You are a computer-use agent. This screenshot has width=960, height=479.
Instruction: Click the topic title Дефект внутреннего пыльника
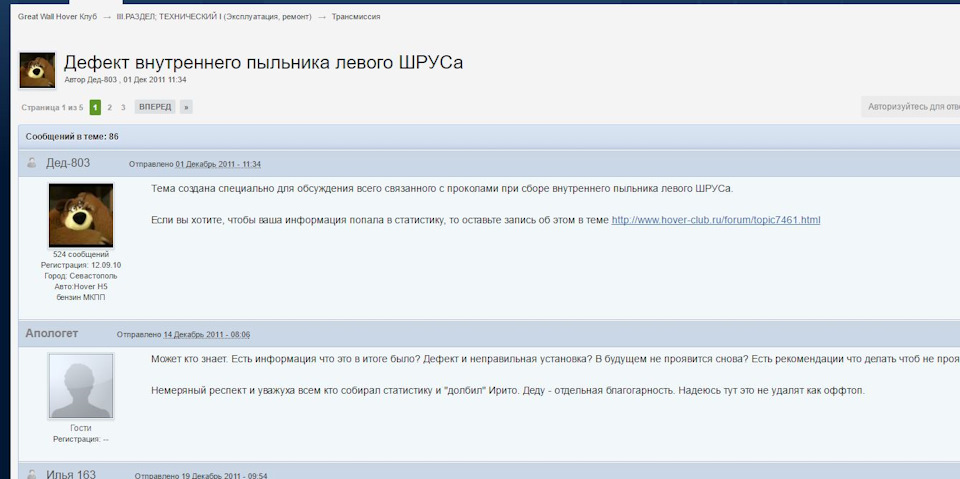263,62
